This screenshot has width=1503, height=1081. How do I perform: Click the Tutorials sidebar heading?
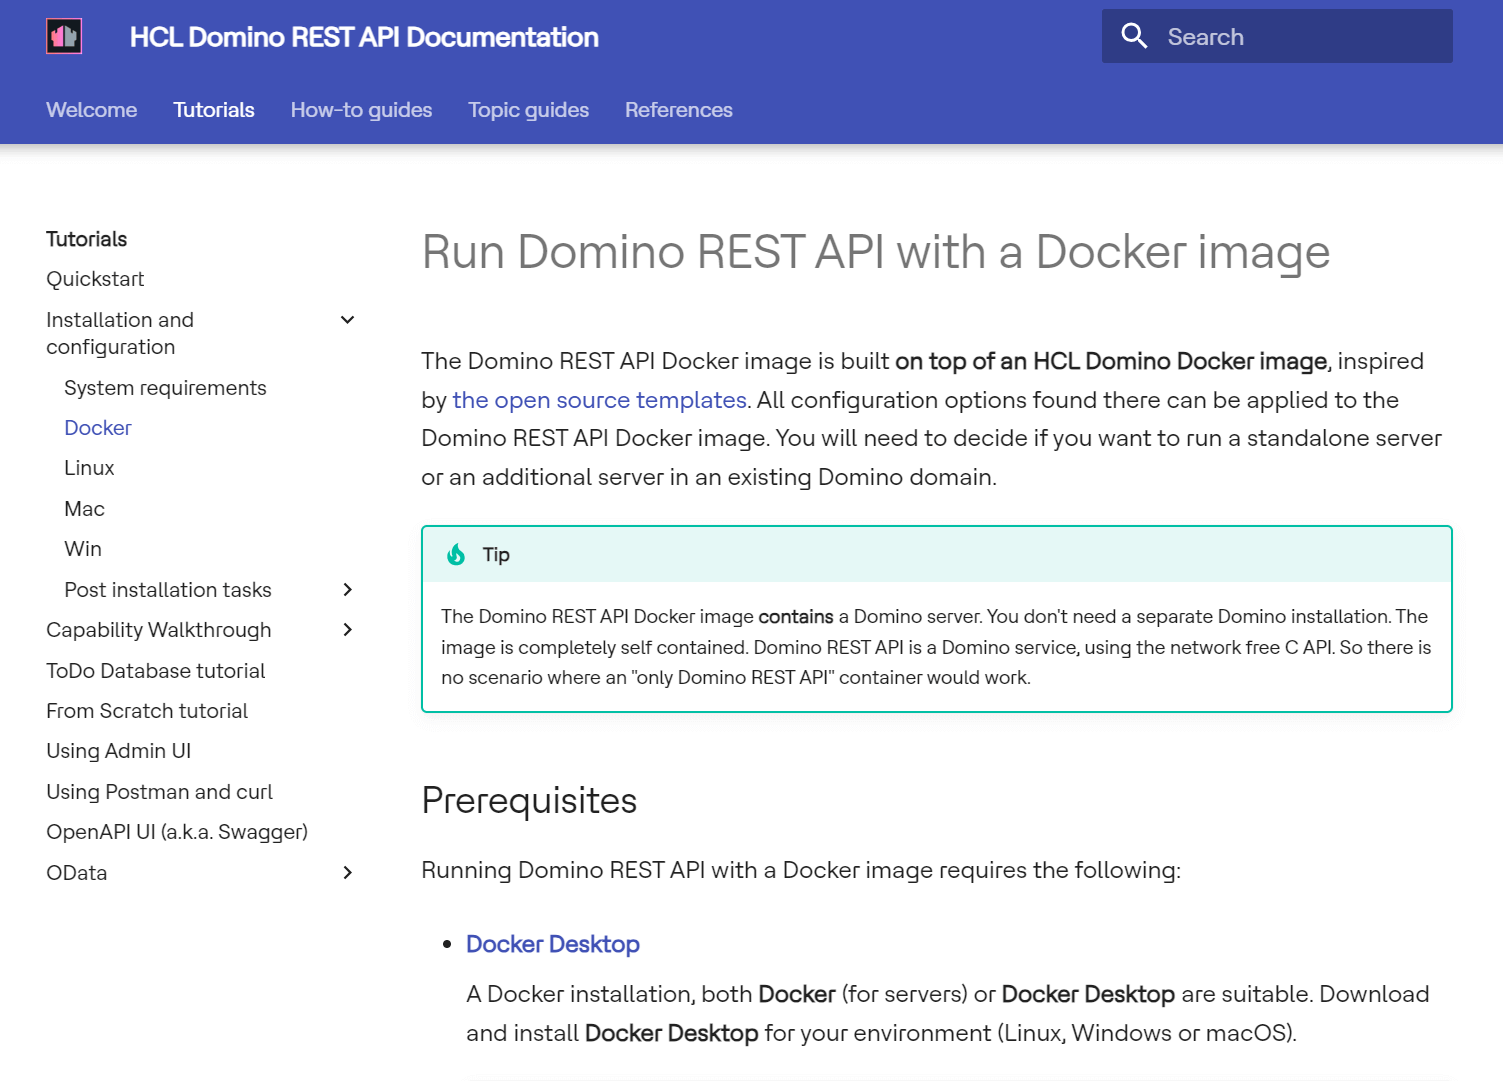click(87, 239)
